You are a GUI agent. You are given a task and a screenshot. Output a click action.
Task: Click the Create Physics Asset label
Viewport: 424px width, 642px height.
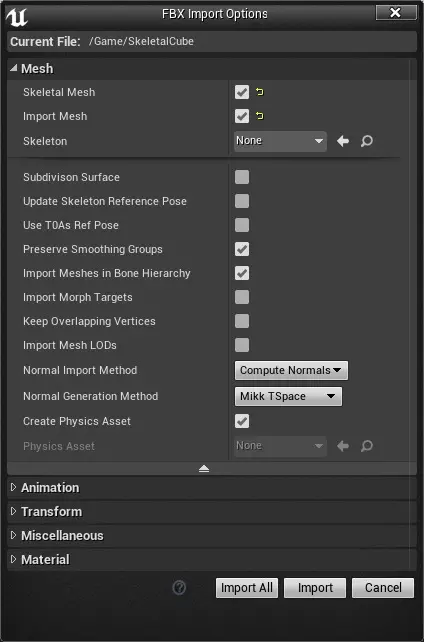(77, 421)
